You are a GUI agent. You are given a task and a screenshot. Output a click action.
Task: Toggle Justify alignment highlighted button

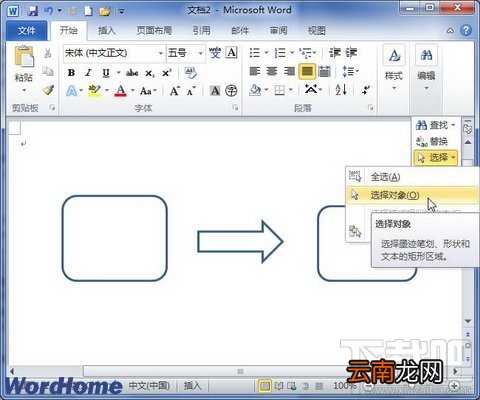307,71
